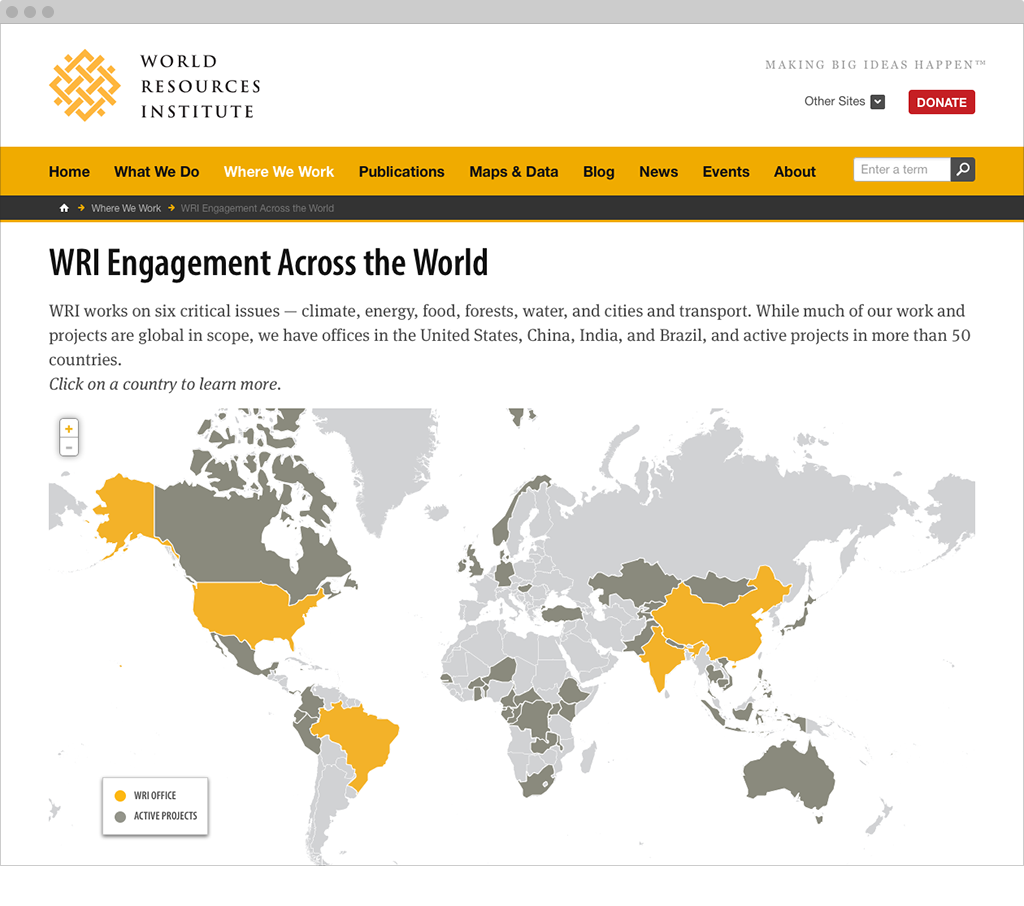Click 'Where We Work' breadcrumb link
Viewport: 1024px width, 906px height.
point(126,208)
